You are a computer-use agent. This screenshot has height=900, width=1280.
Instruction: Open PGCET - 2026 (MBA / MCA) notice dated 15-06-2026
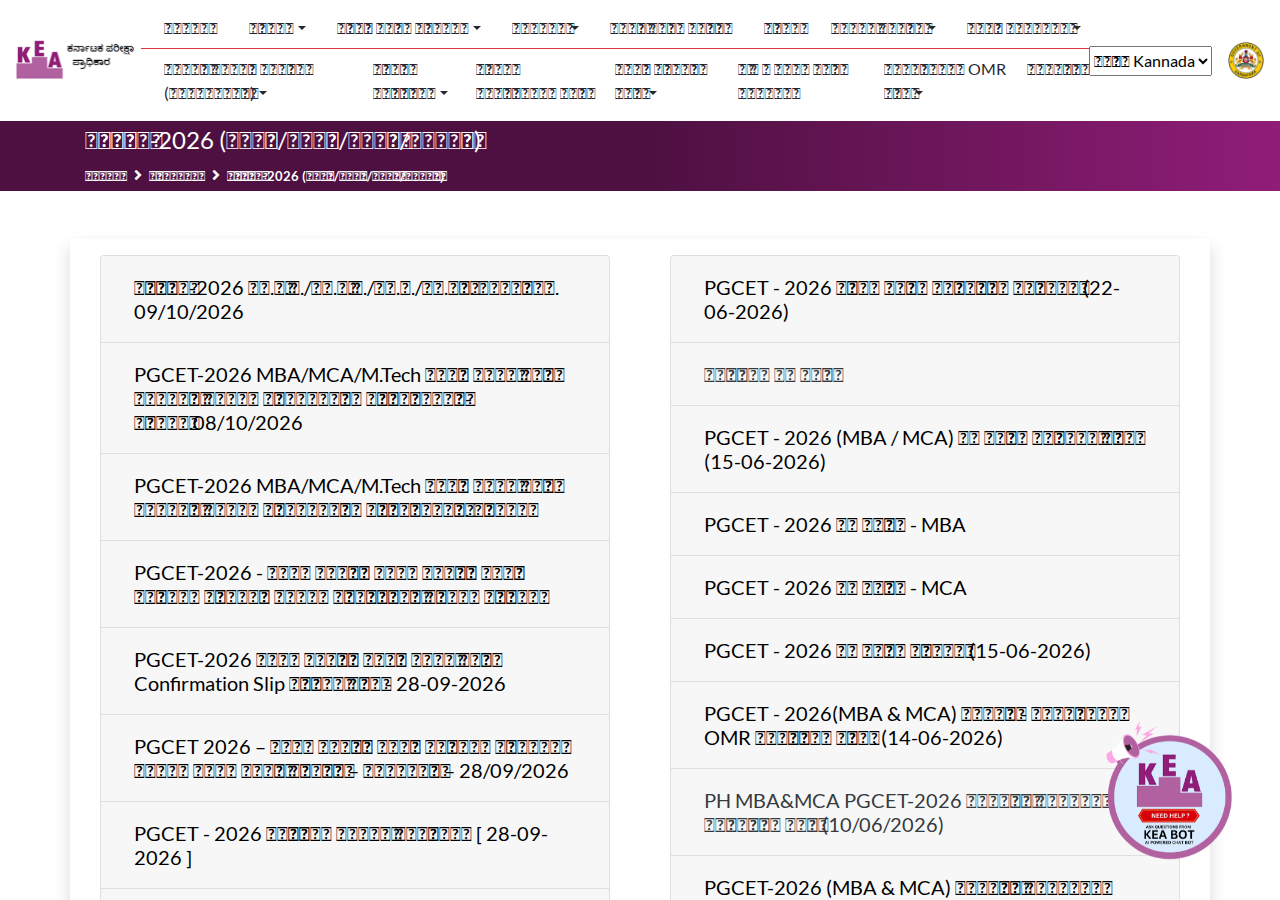pos(925,449)
